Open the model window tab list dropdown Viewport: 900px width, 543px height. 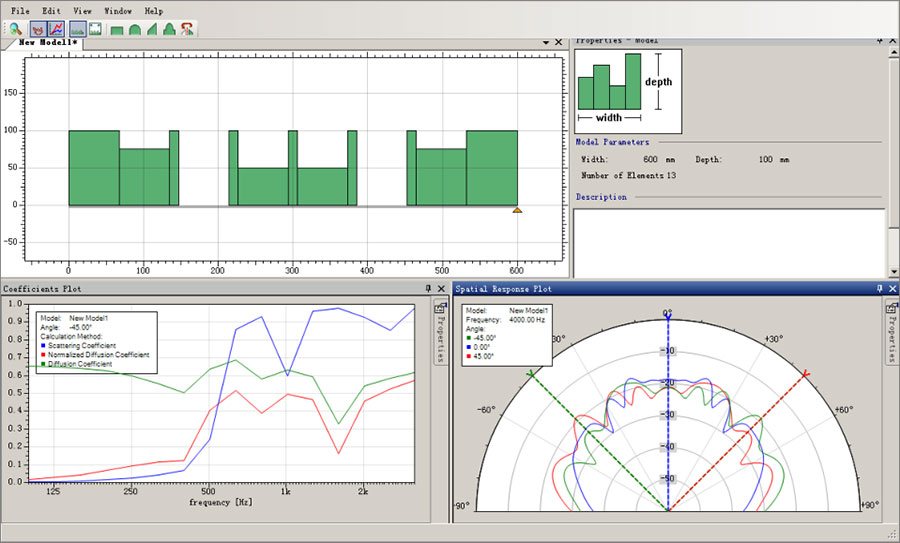547,43
